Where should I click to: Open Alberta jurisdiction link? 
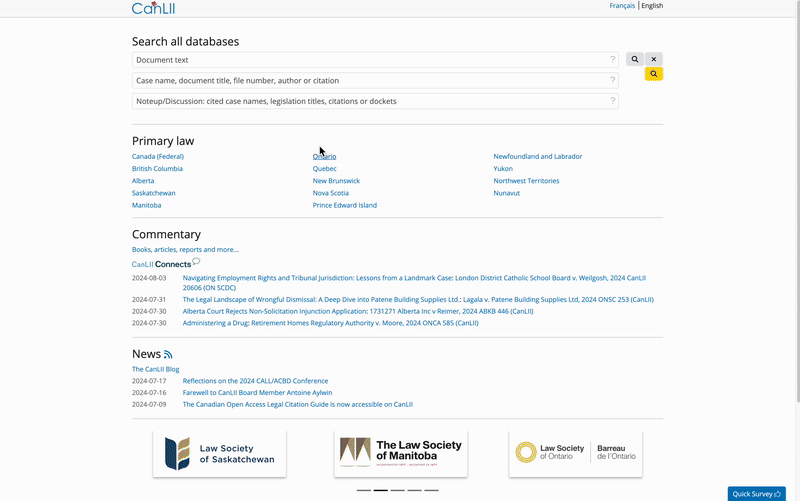coord(143,181)
